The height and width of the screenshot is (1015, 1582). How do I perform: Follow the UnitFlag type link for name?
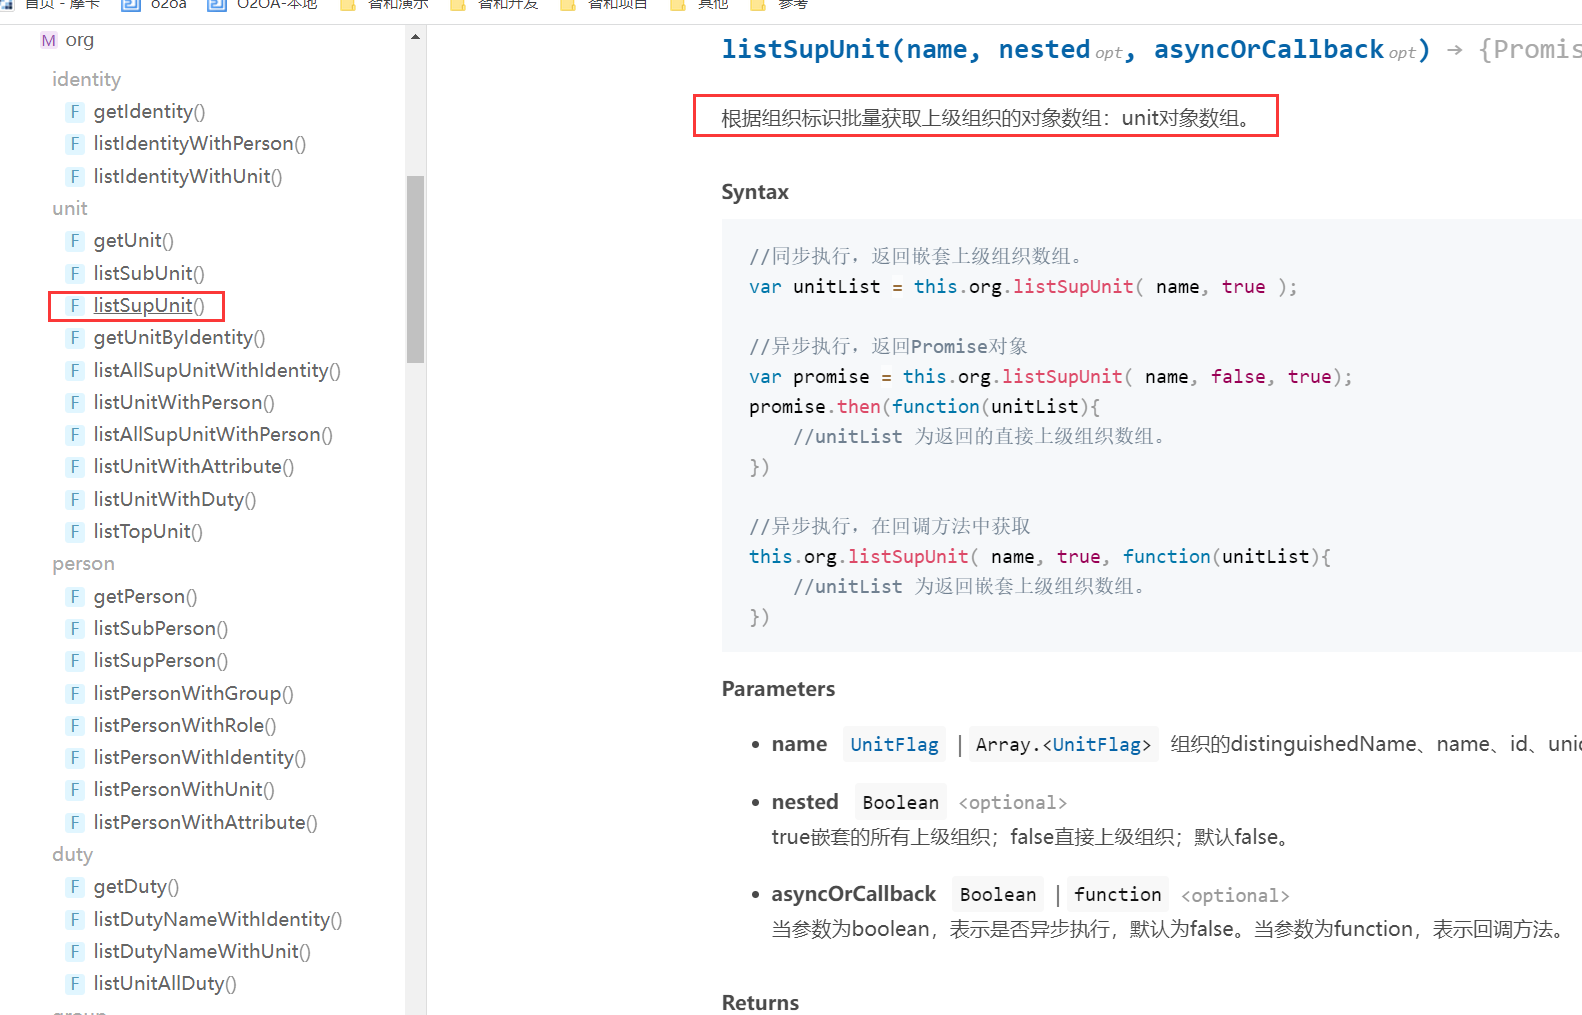[x=894, y=745]
